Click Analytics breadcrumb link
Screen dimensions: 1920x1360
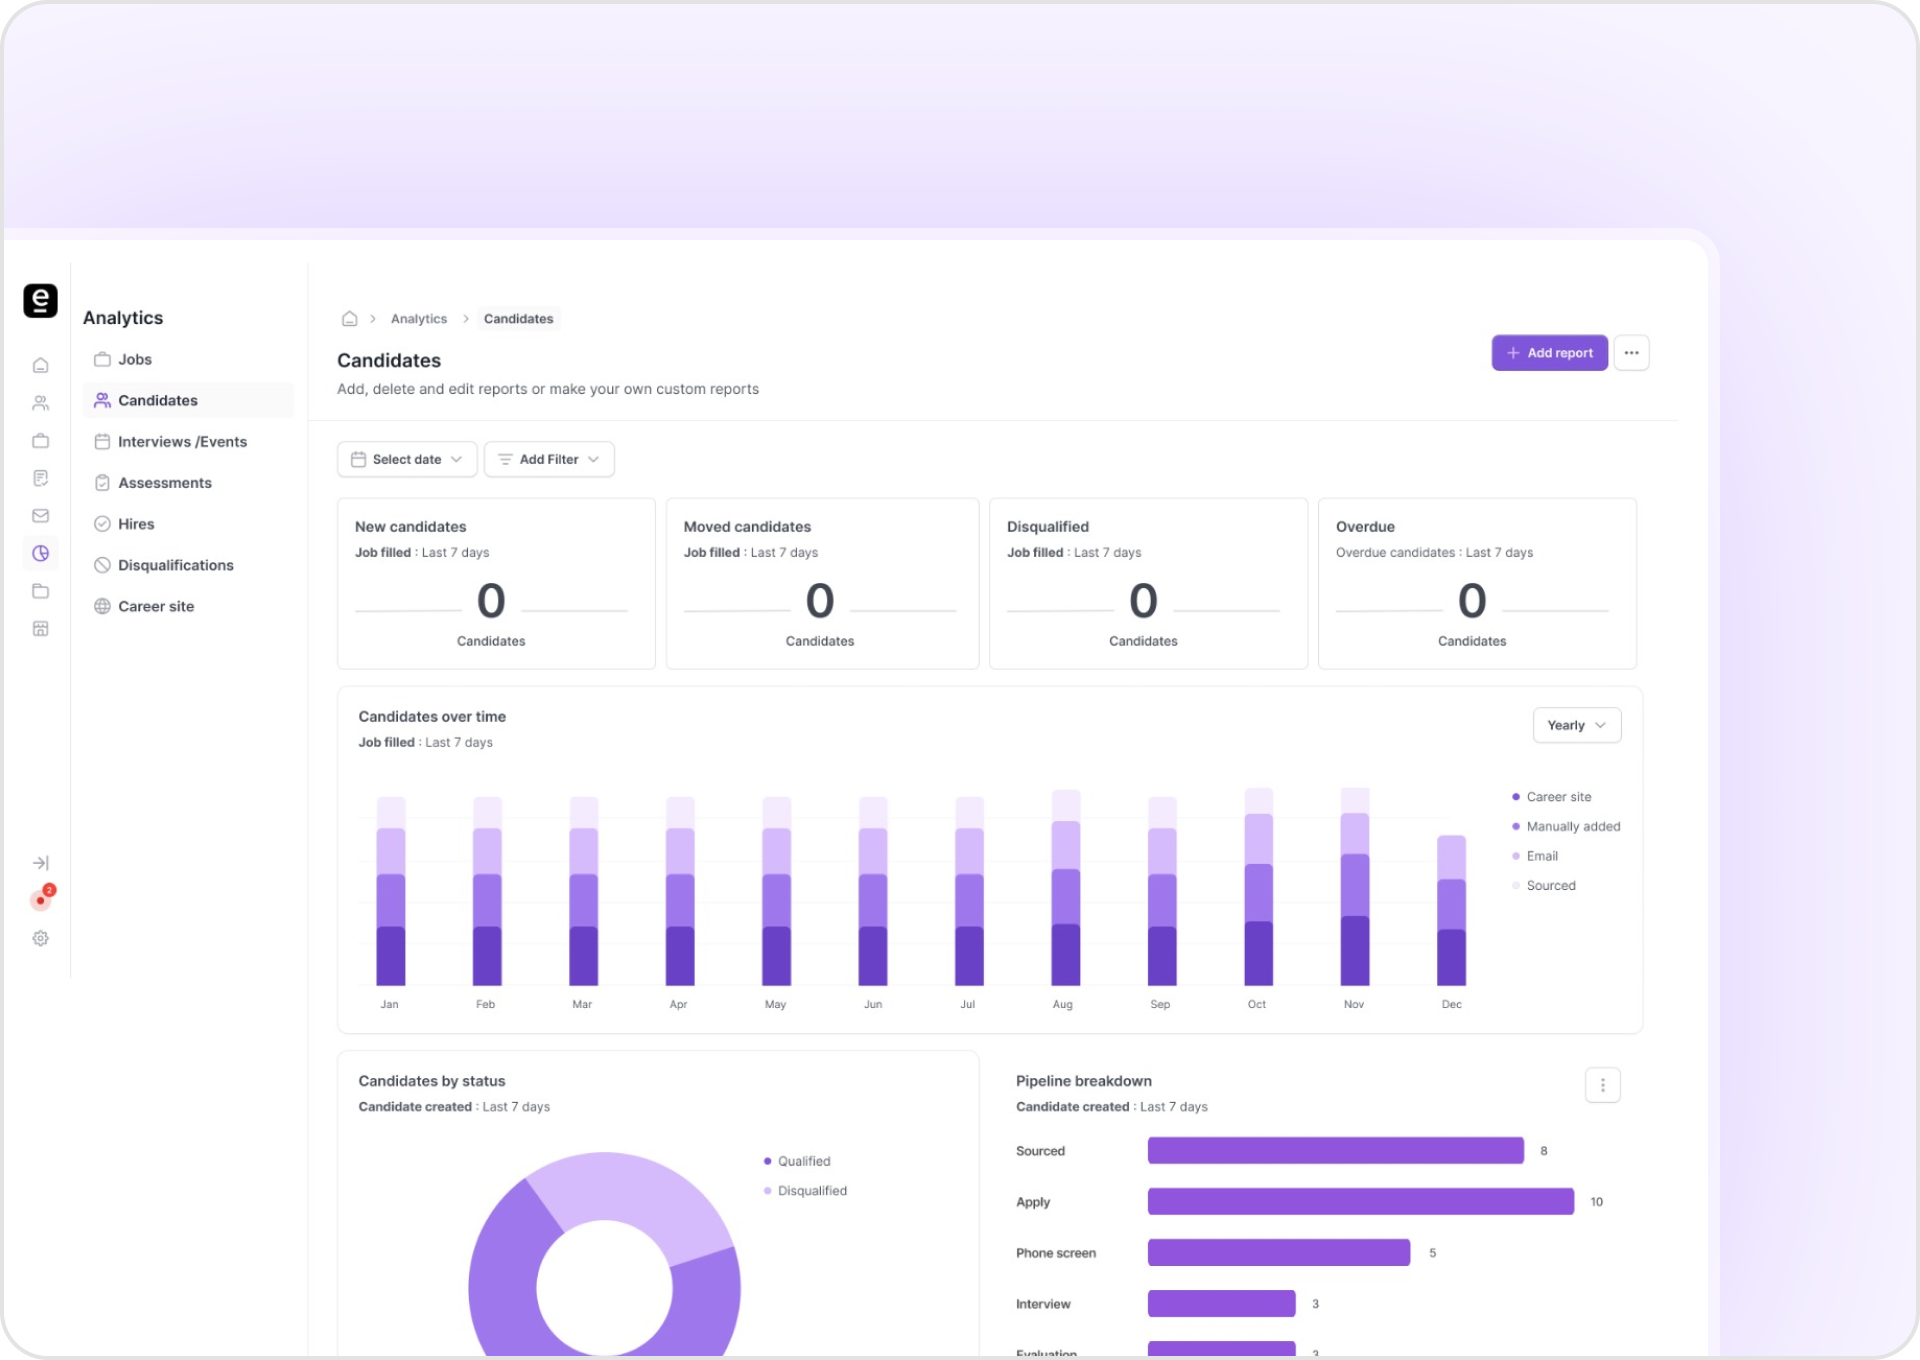click(x=419, y=319)
